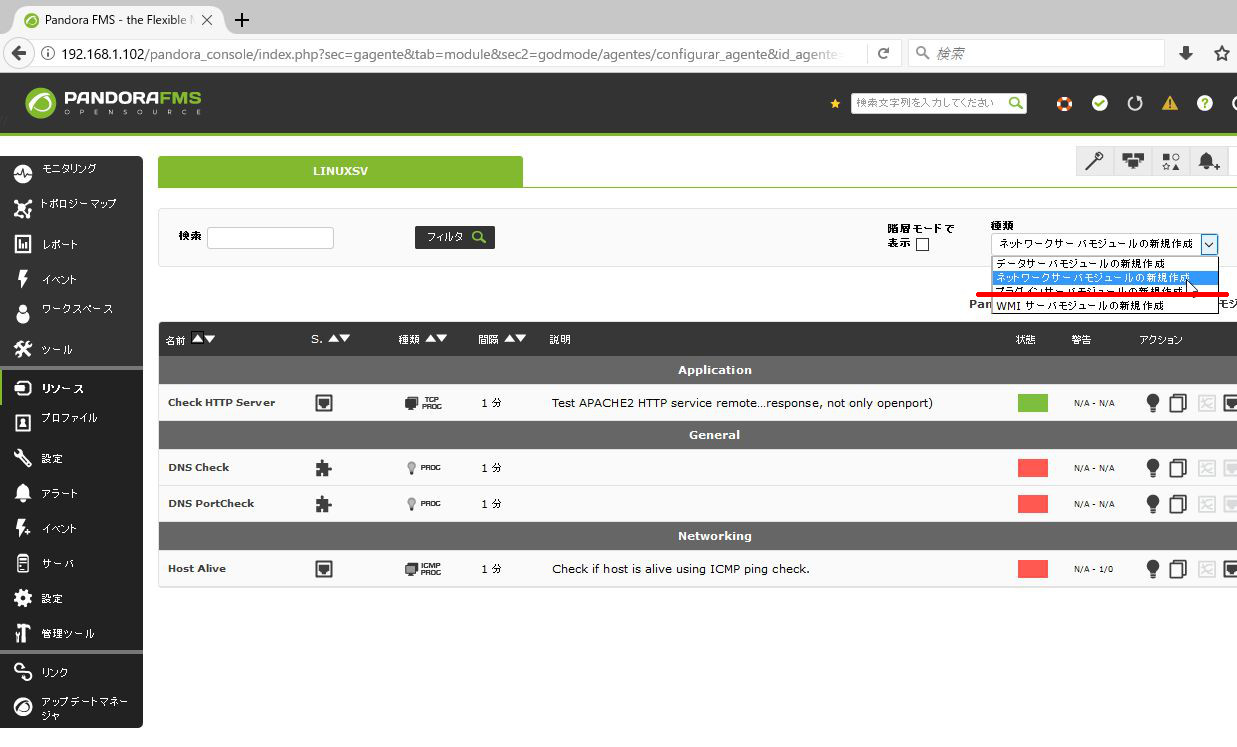Click the browser address bar URL
Viewport: 1237px width, 747px height.
click(450, 54)
